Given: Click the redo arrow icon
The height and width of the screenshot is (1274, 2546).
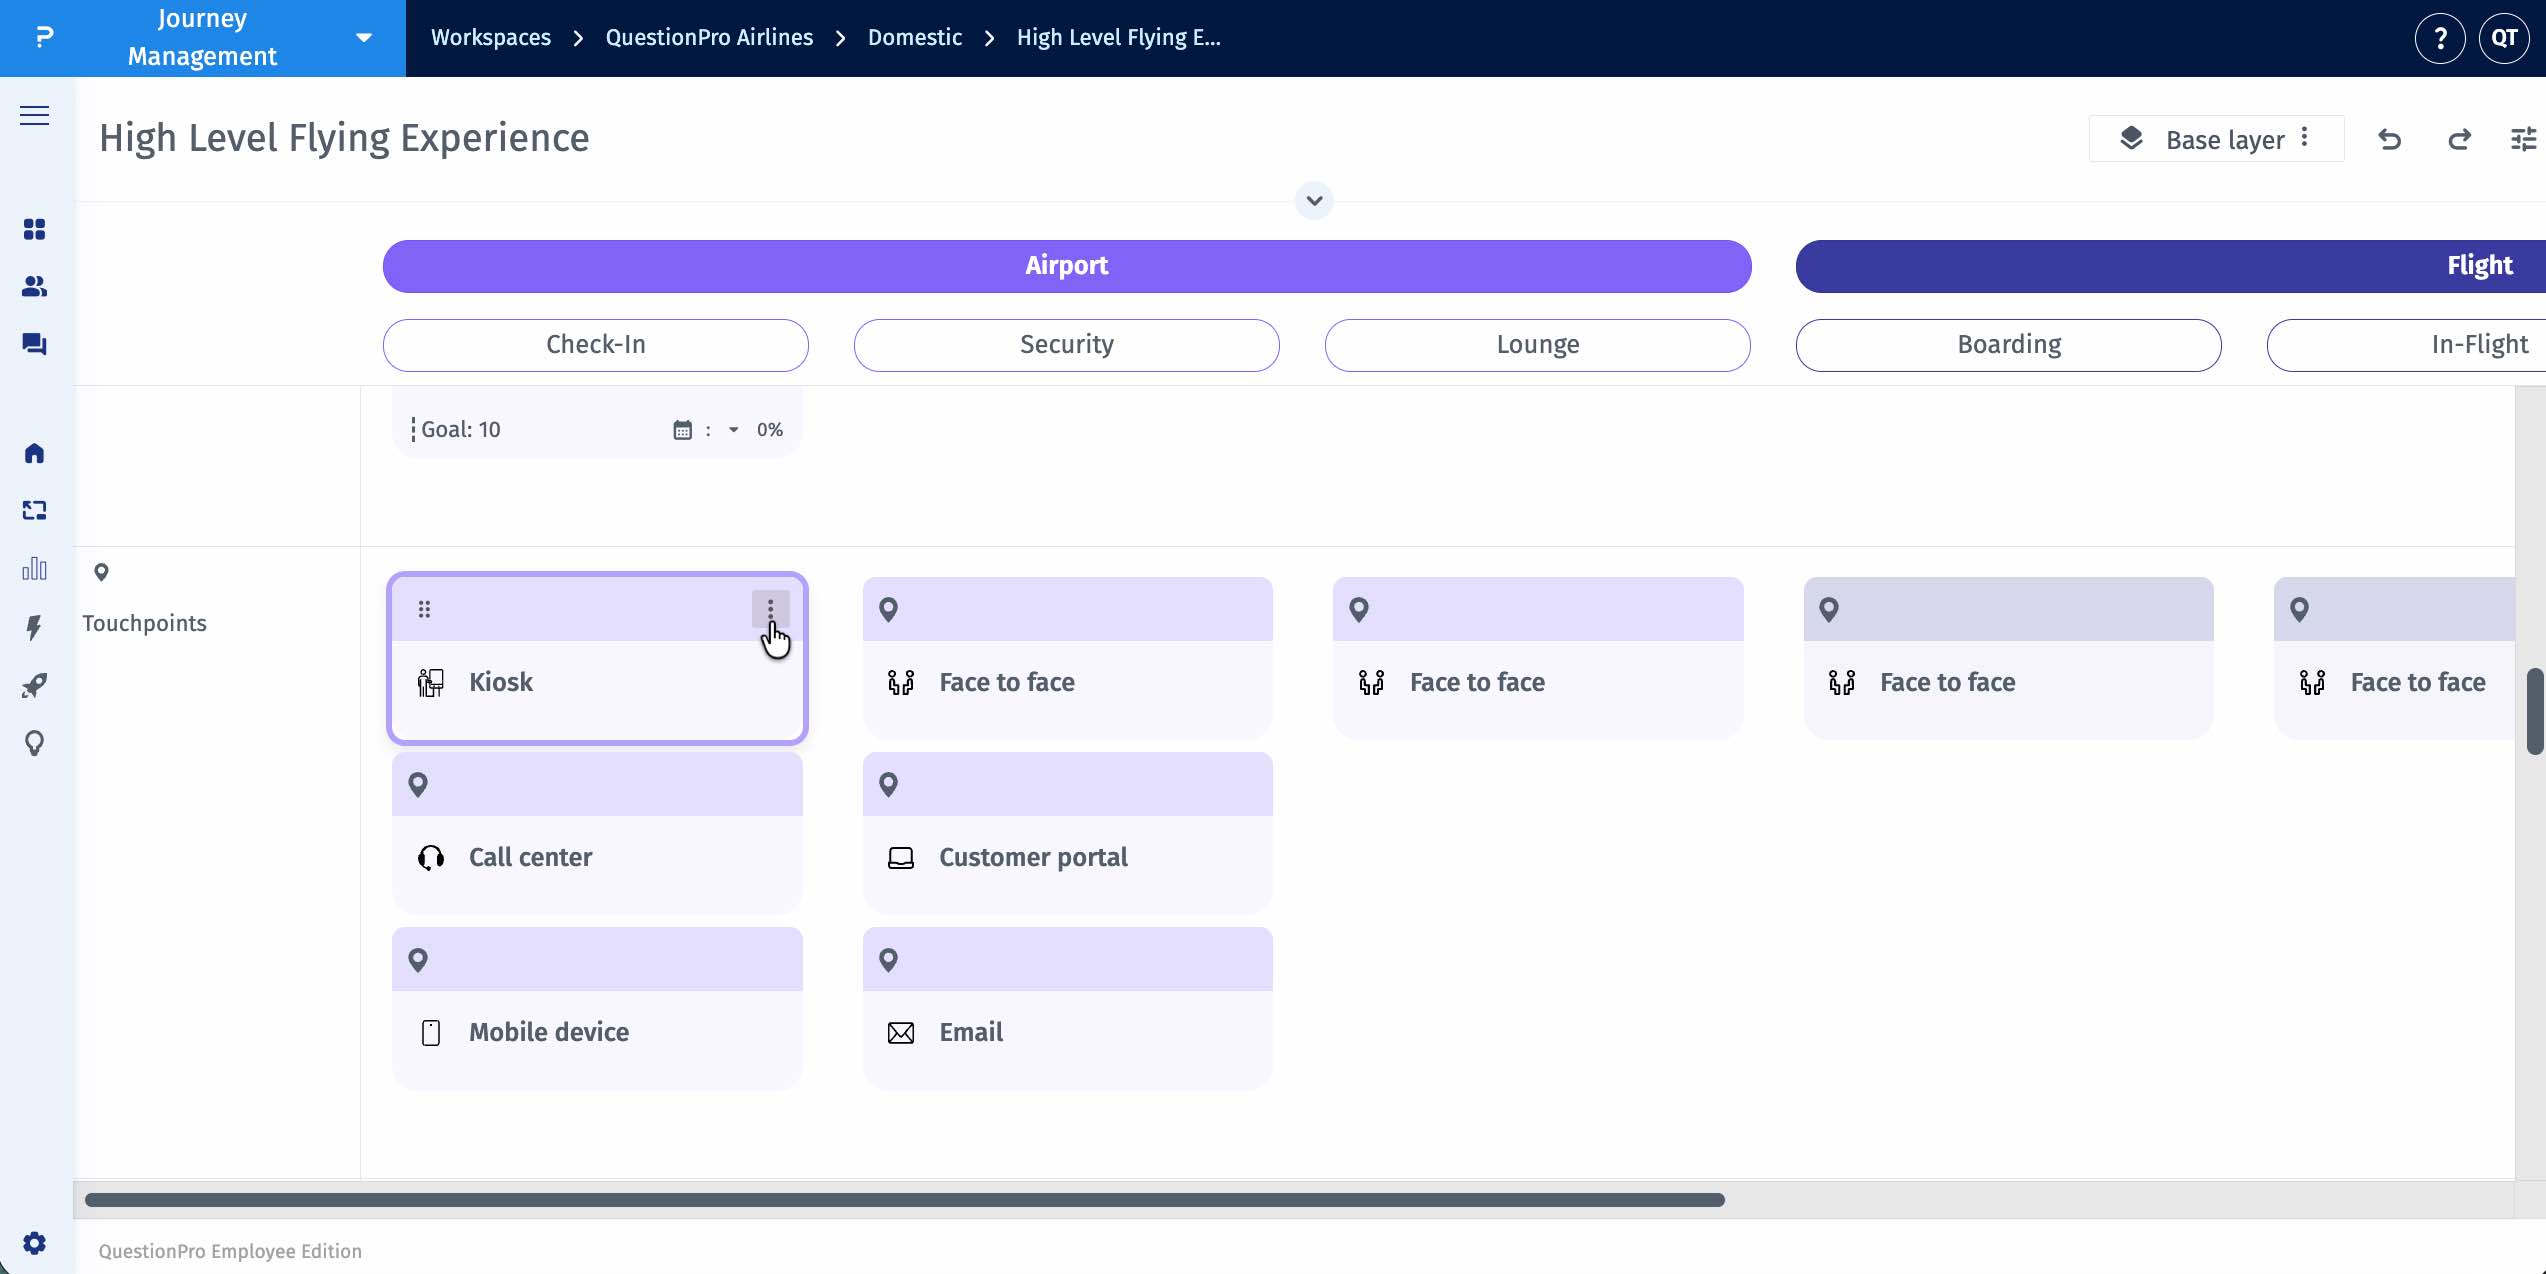Looking at the screenshot, I should tap(2459, 139).
